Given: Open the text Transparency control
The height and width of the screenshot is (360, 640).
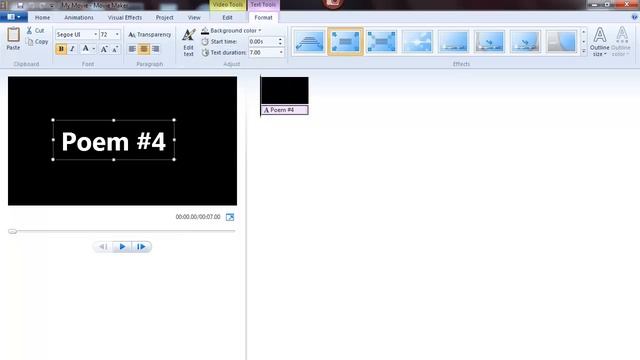Looking at the screenshot, I should pos(149,35).
